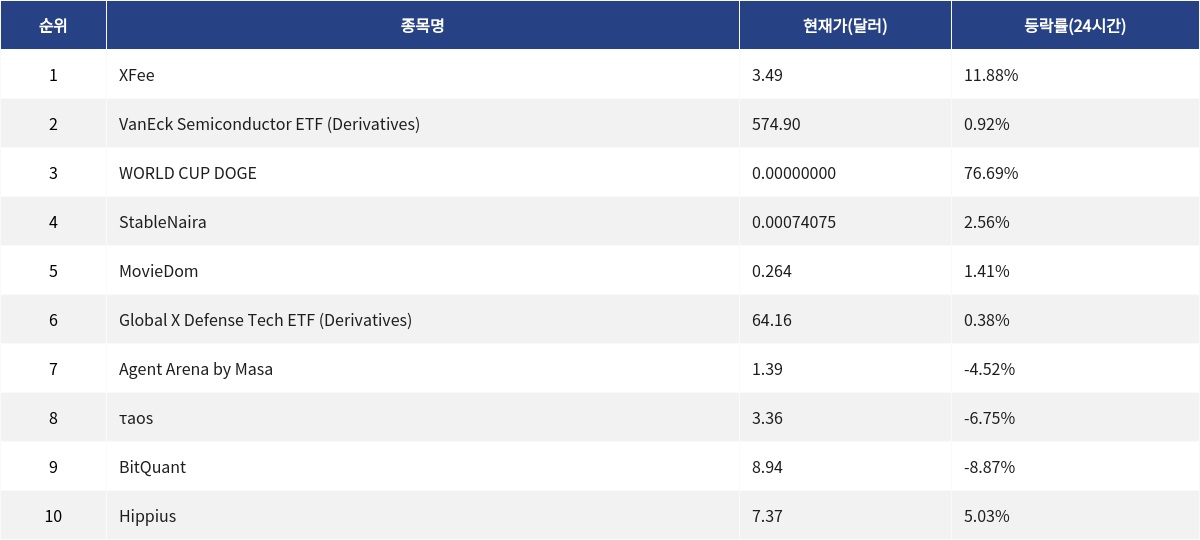Click change rate -6.75%
The image size is (1200, 540).
pyautogui.click(x=990, y=418)
